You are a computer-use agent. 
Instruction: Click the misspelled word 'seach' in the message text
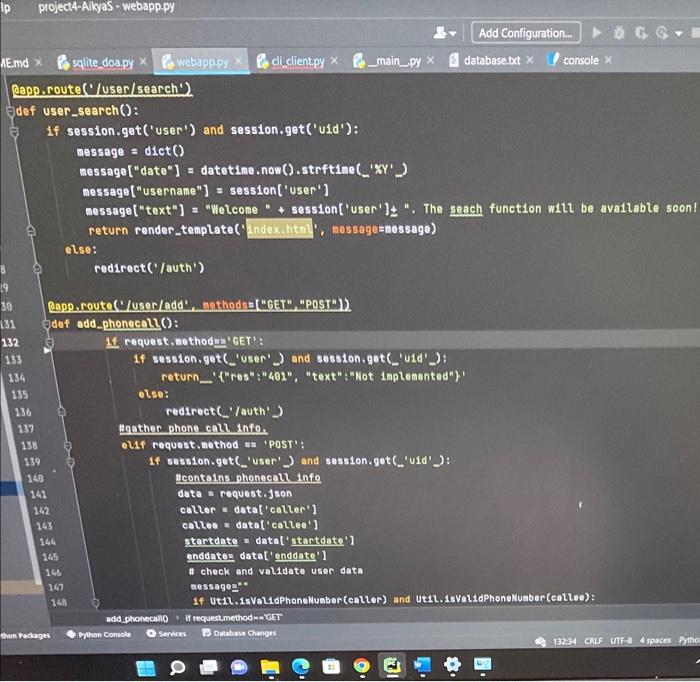coord(466,209)
